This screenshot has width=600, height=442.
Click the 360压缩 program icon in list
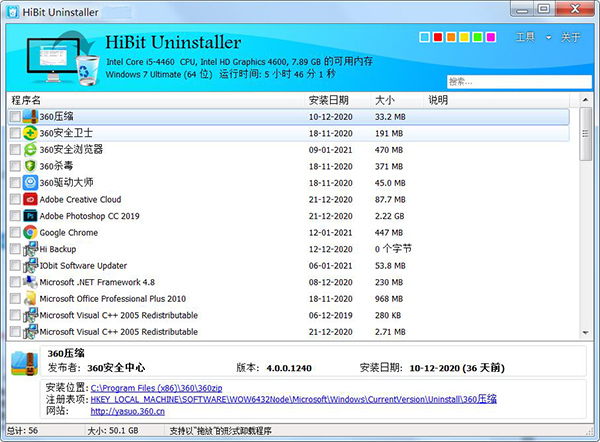(30, 117)
